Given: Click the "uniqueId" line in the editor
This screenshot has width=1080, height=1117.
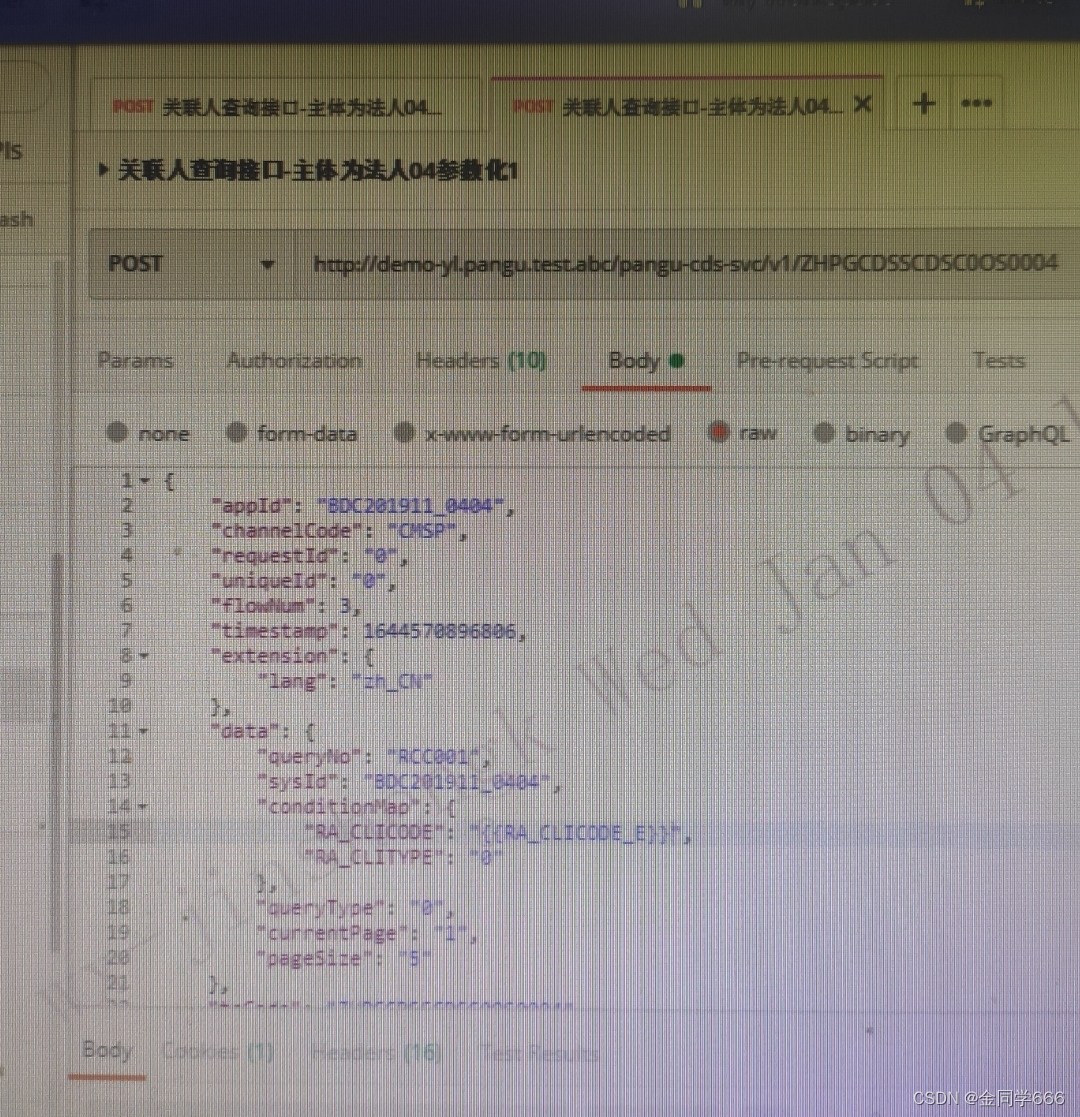Looking at the screenshot, I should [x=303, y=581].
